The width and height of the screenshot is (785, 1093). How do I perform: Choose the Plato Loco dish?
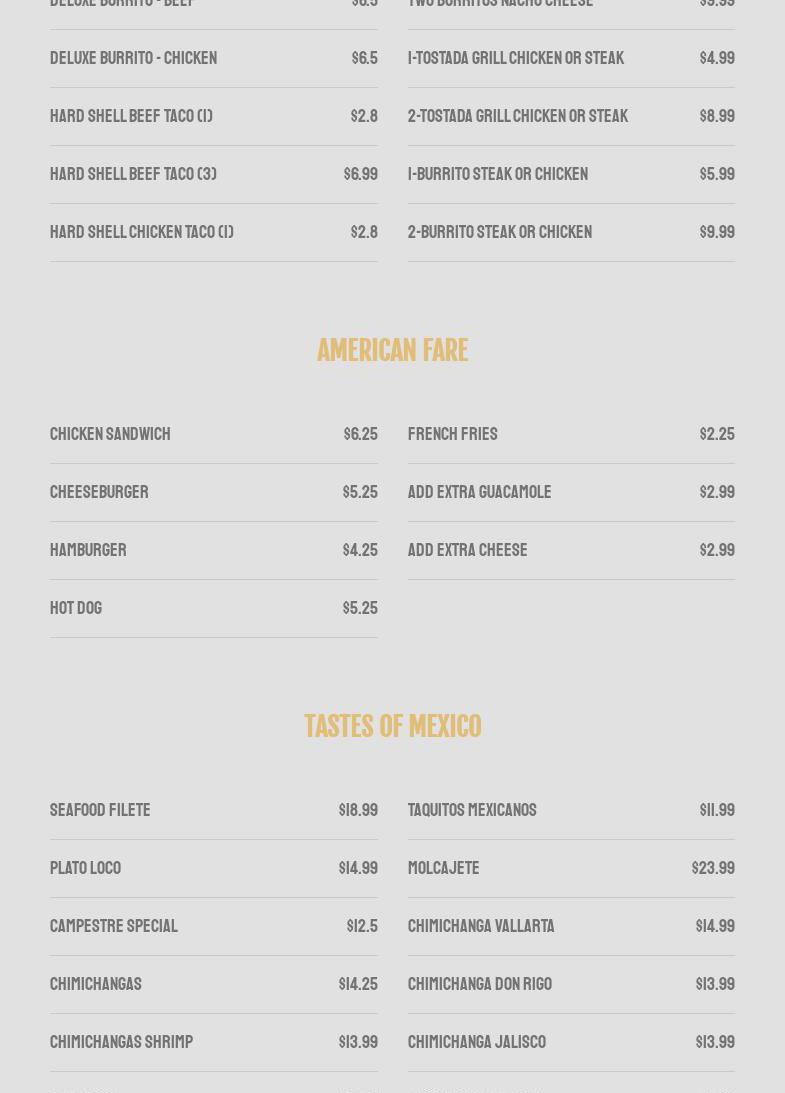click(85, 868)
